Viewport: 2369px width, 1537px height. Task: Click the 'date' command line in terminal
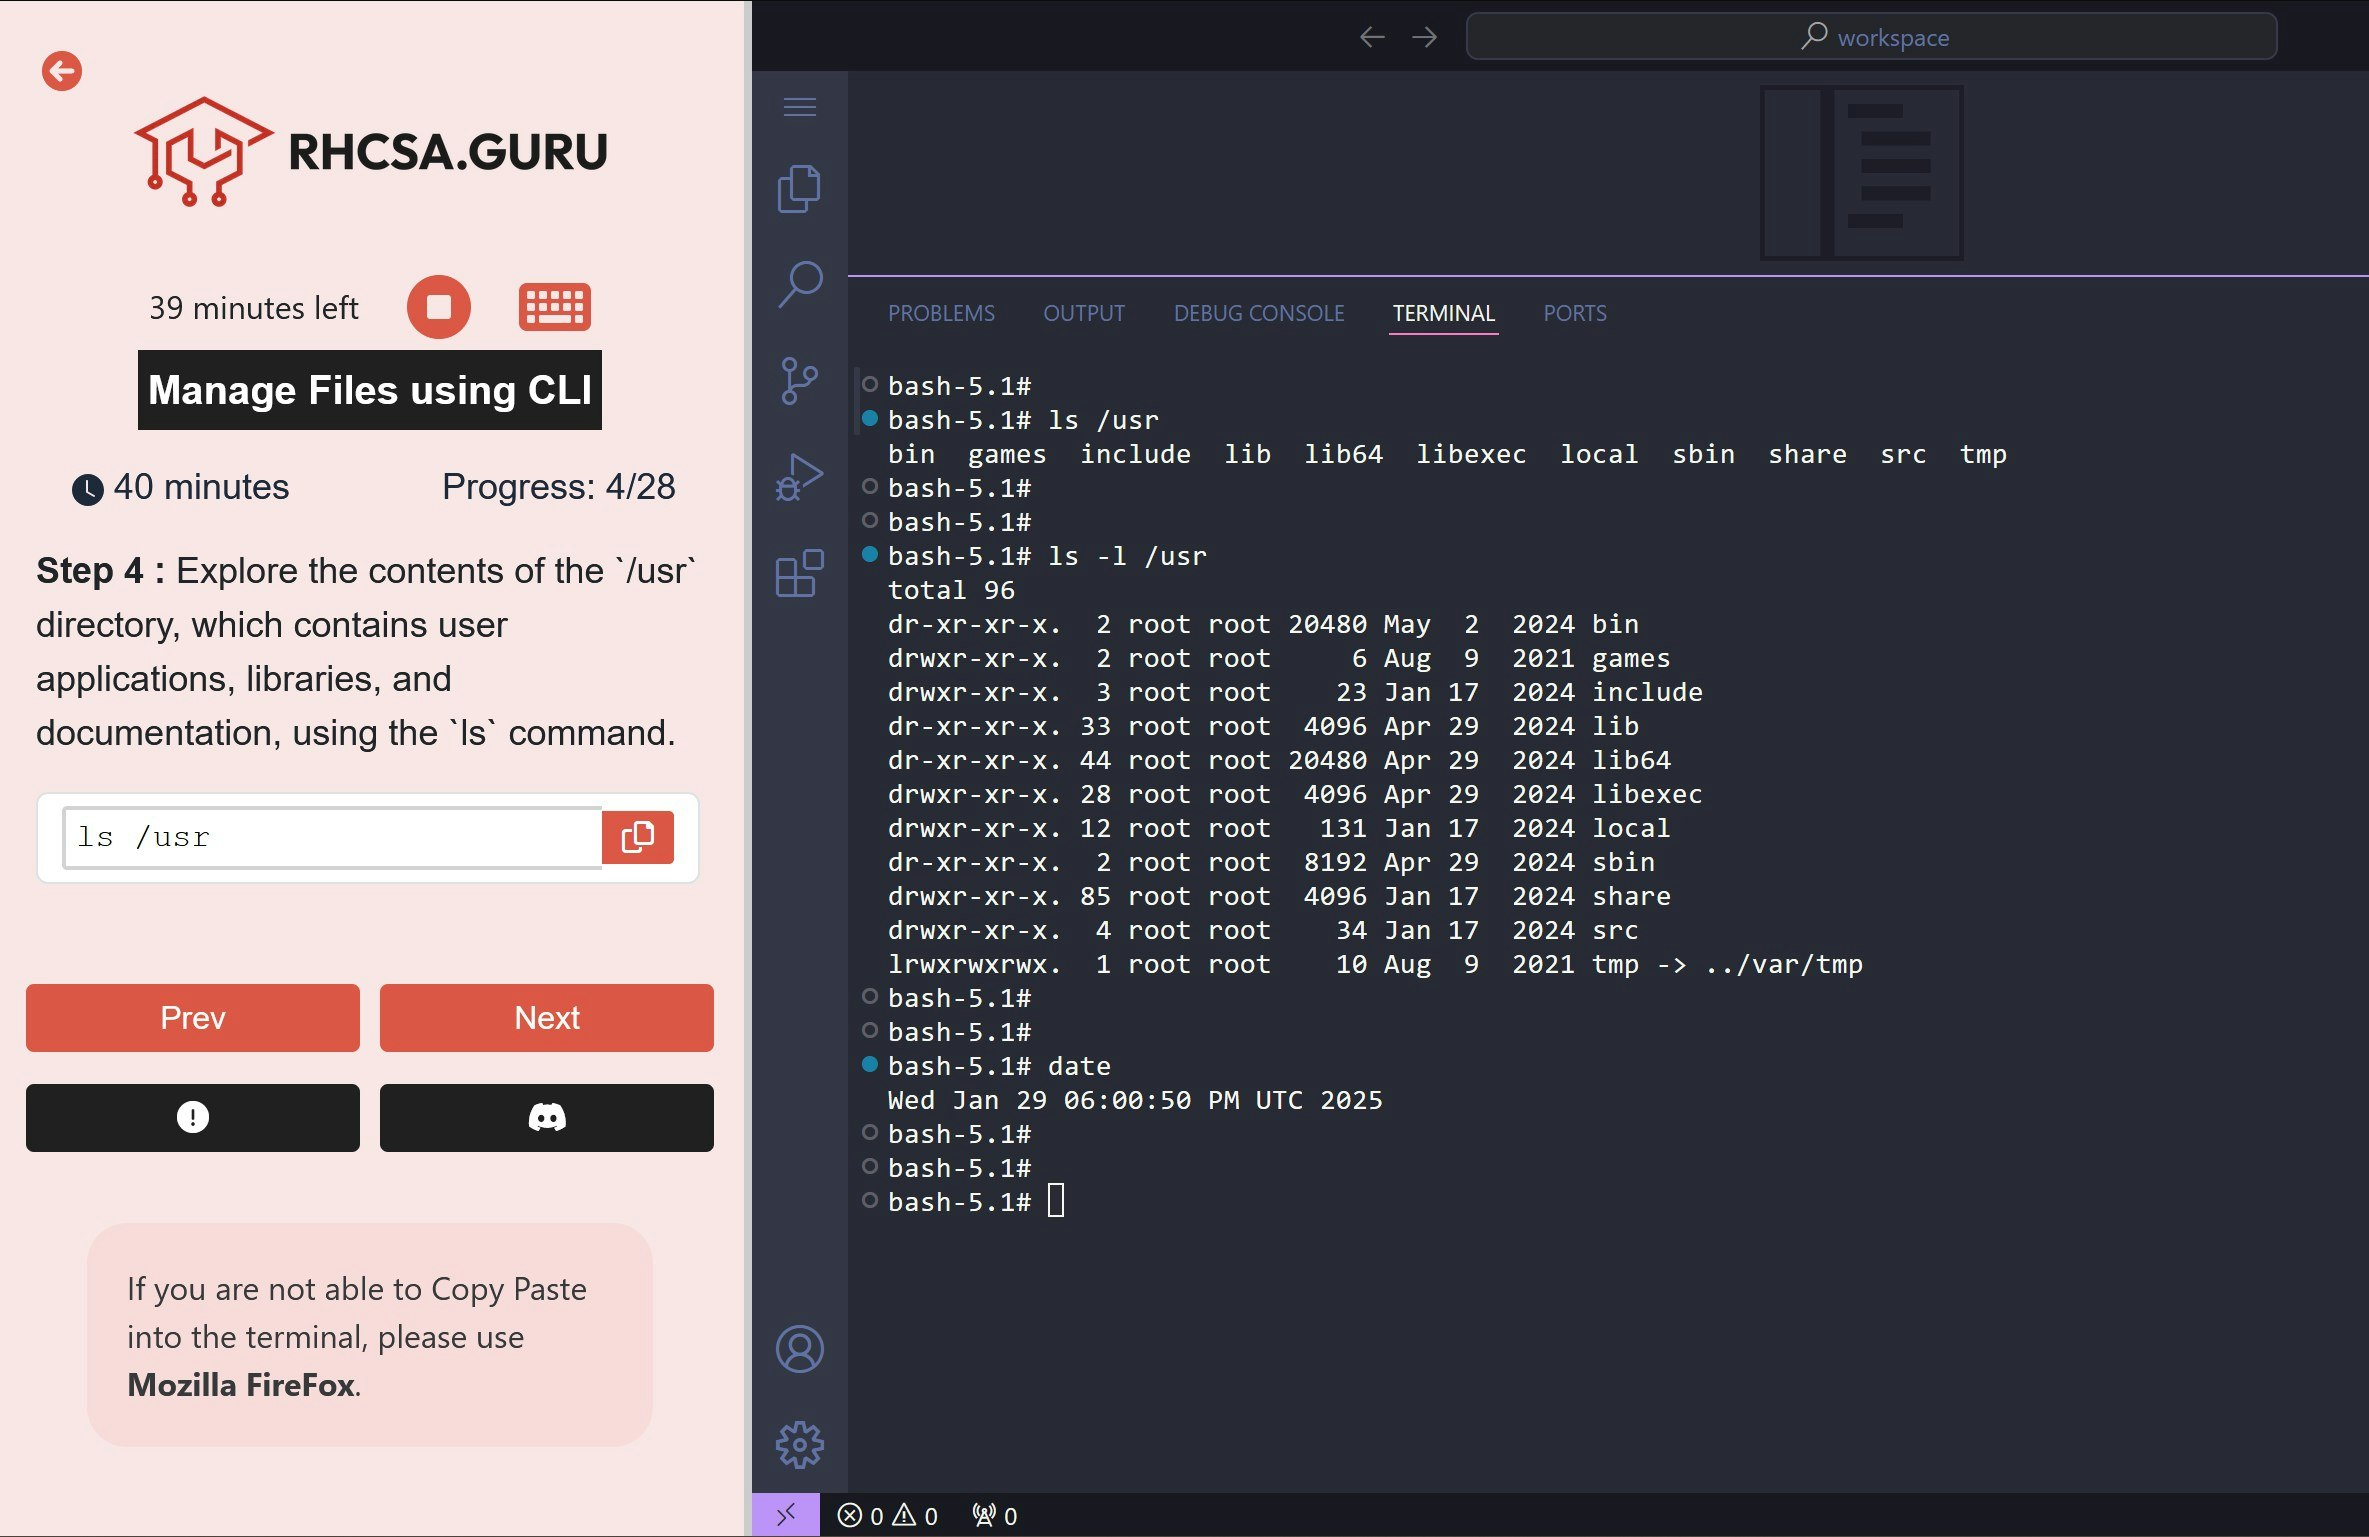pyautogui.click(x=999, y=1066)
